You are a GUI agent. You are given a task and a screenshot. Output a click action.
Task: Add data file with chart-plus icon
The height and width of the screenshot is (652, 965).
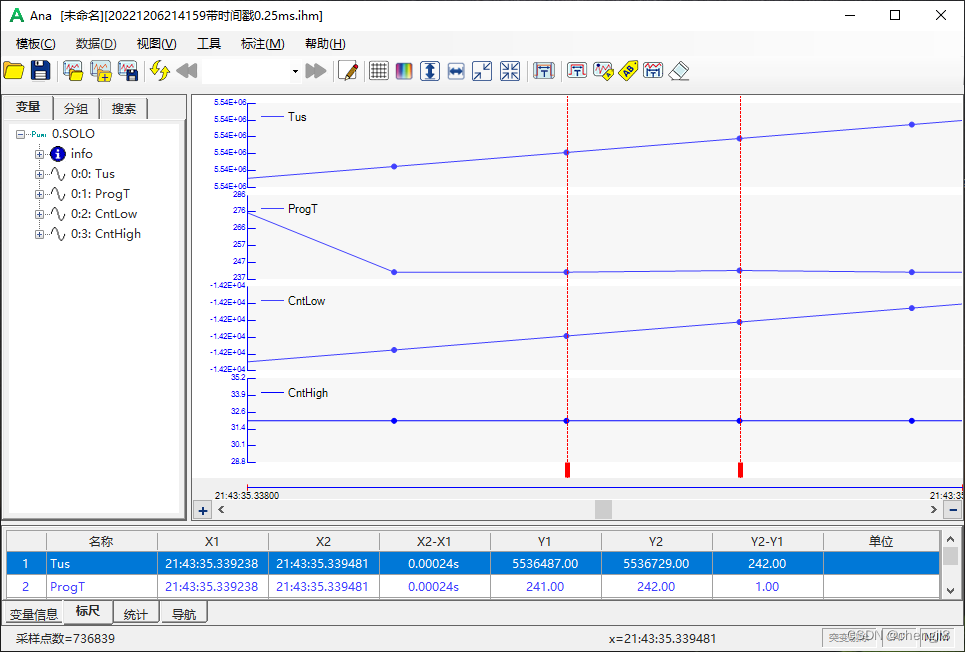click(101, 71)
